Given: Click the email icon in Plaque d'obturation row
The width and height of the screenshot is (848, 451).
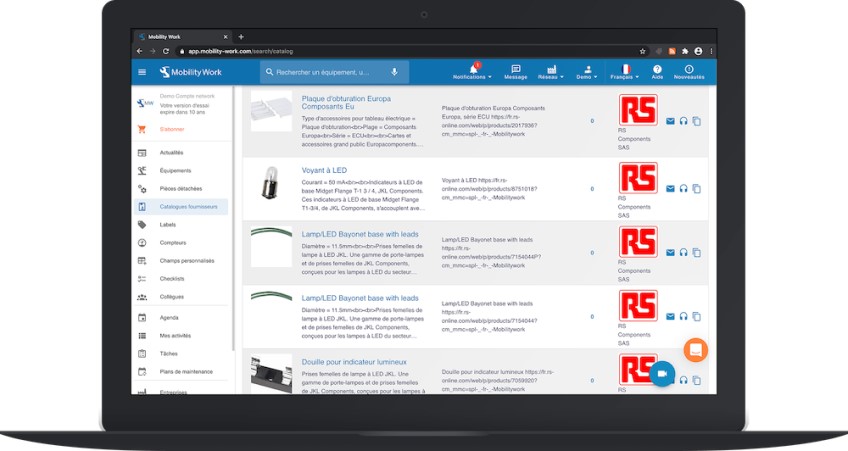Looking at the screenshot, I should click(x=670, y=121).
